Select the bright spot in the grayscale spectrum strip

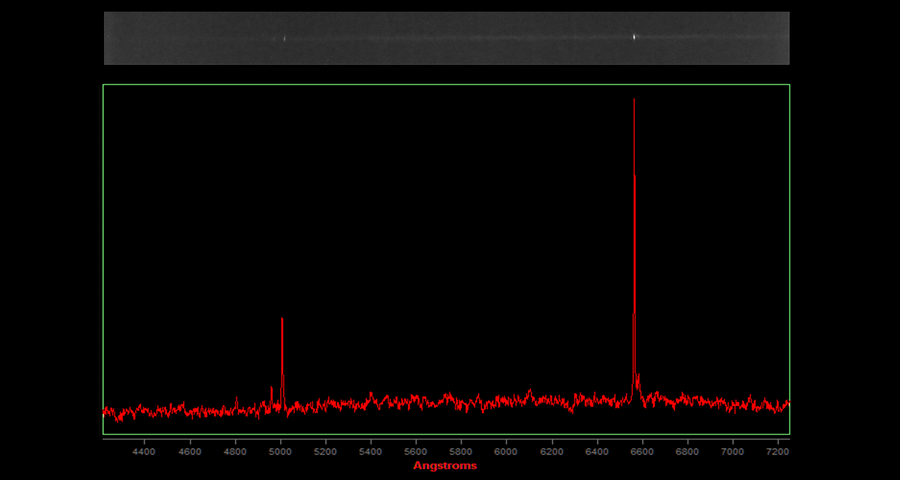[x=634, y=38]
